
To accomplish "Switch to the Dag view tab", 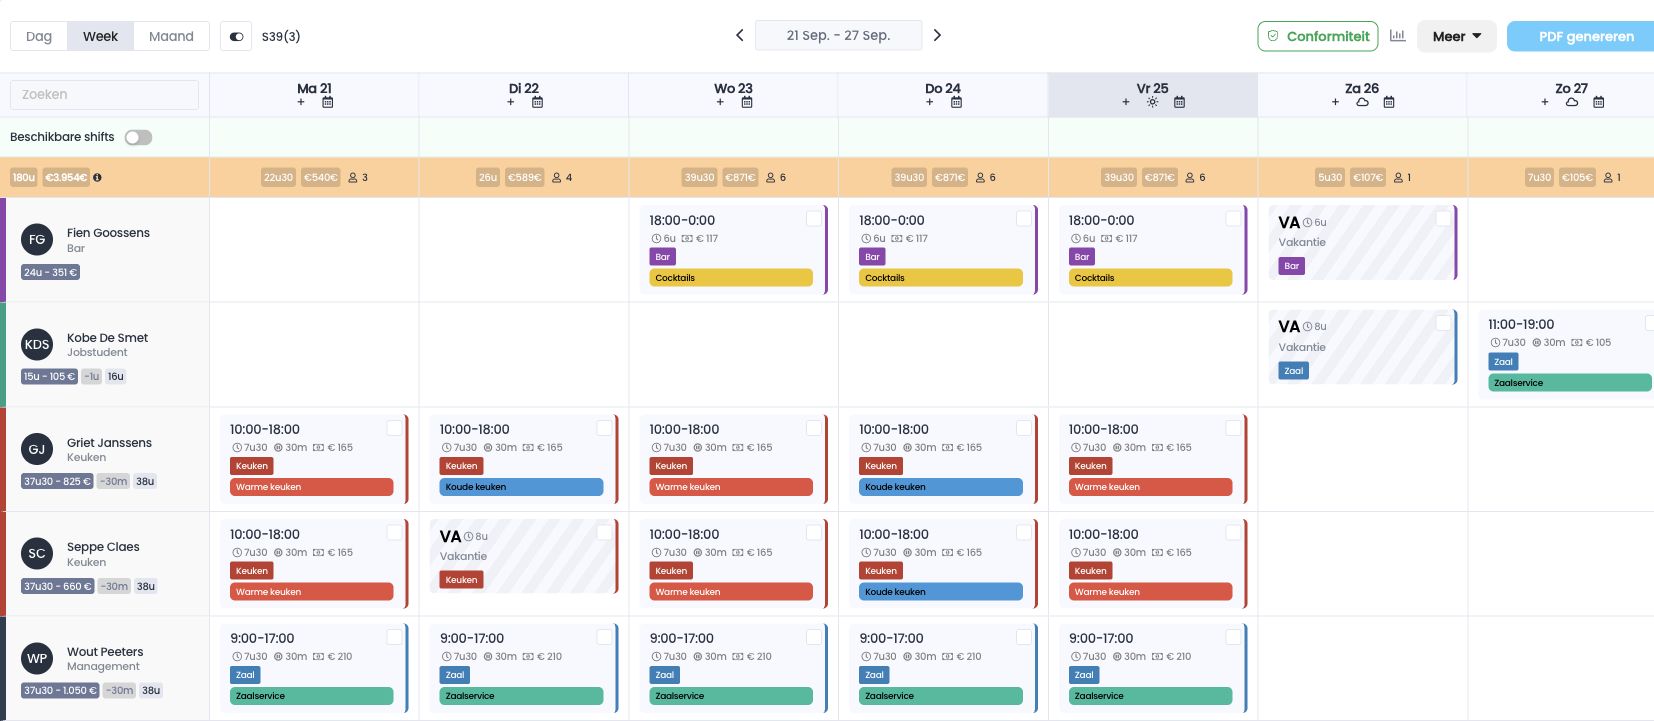I will [x=39, y=36].
